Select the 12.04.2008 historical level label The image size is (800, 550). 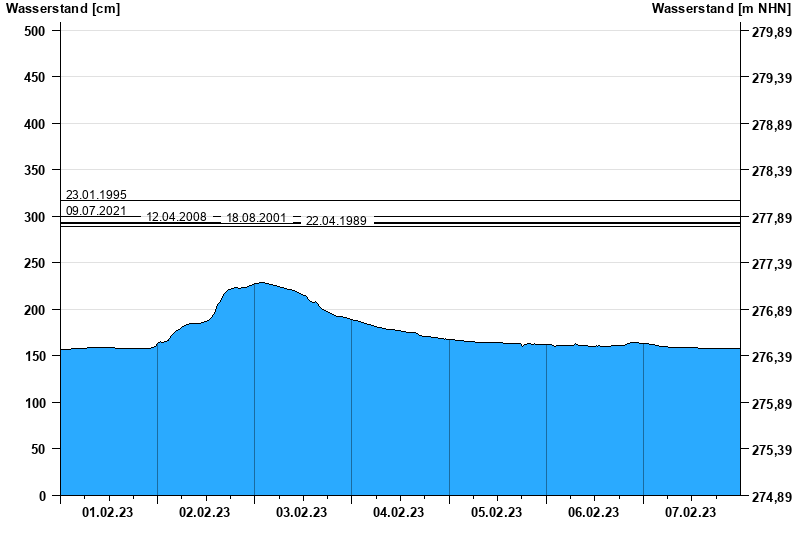click(x=176, y=217)
